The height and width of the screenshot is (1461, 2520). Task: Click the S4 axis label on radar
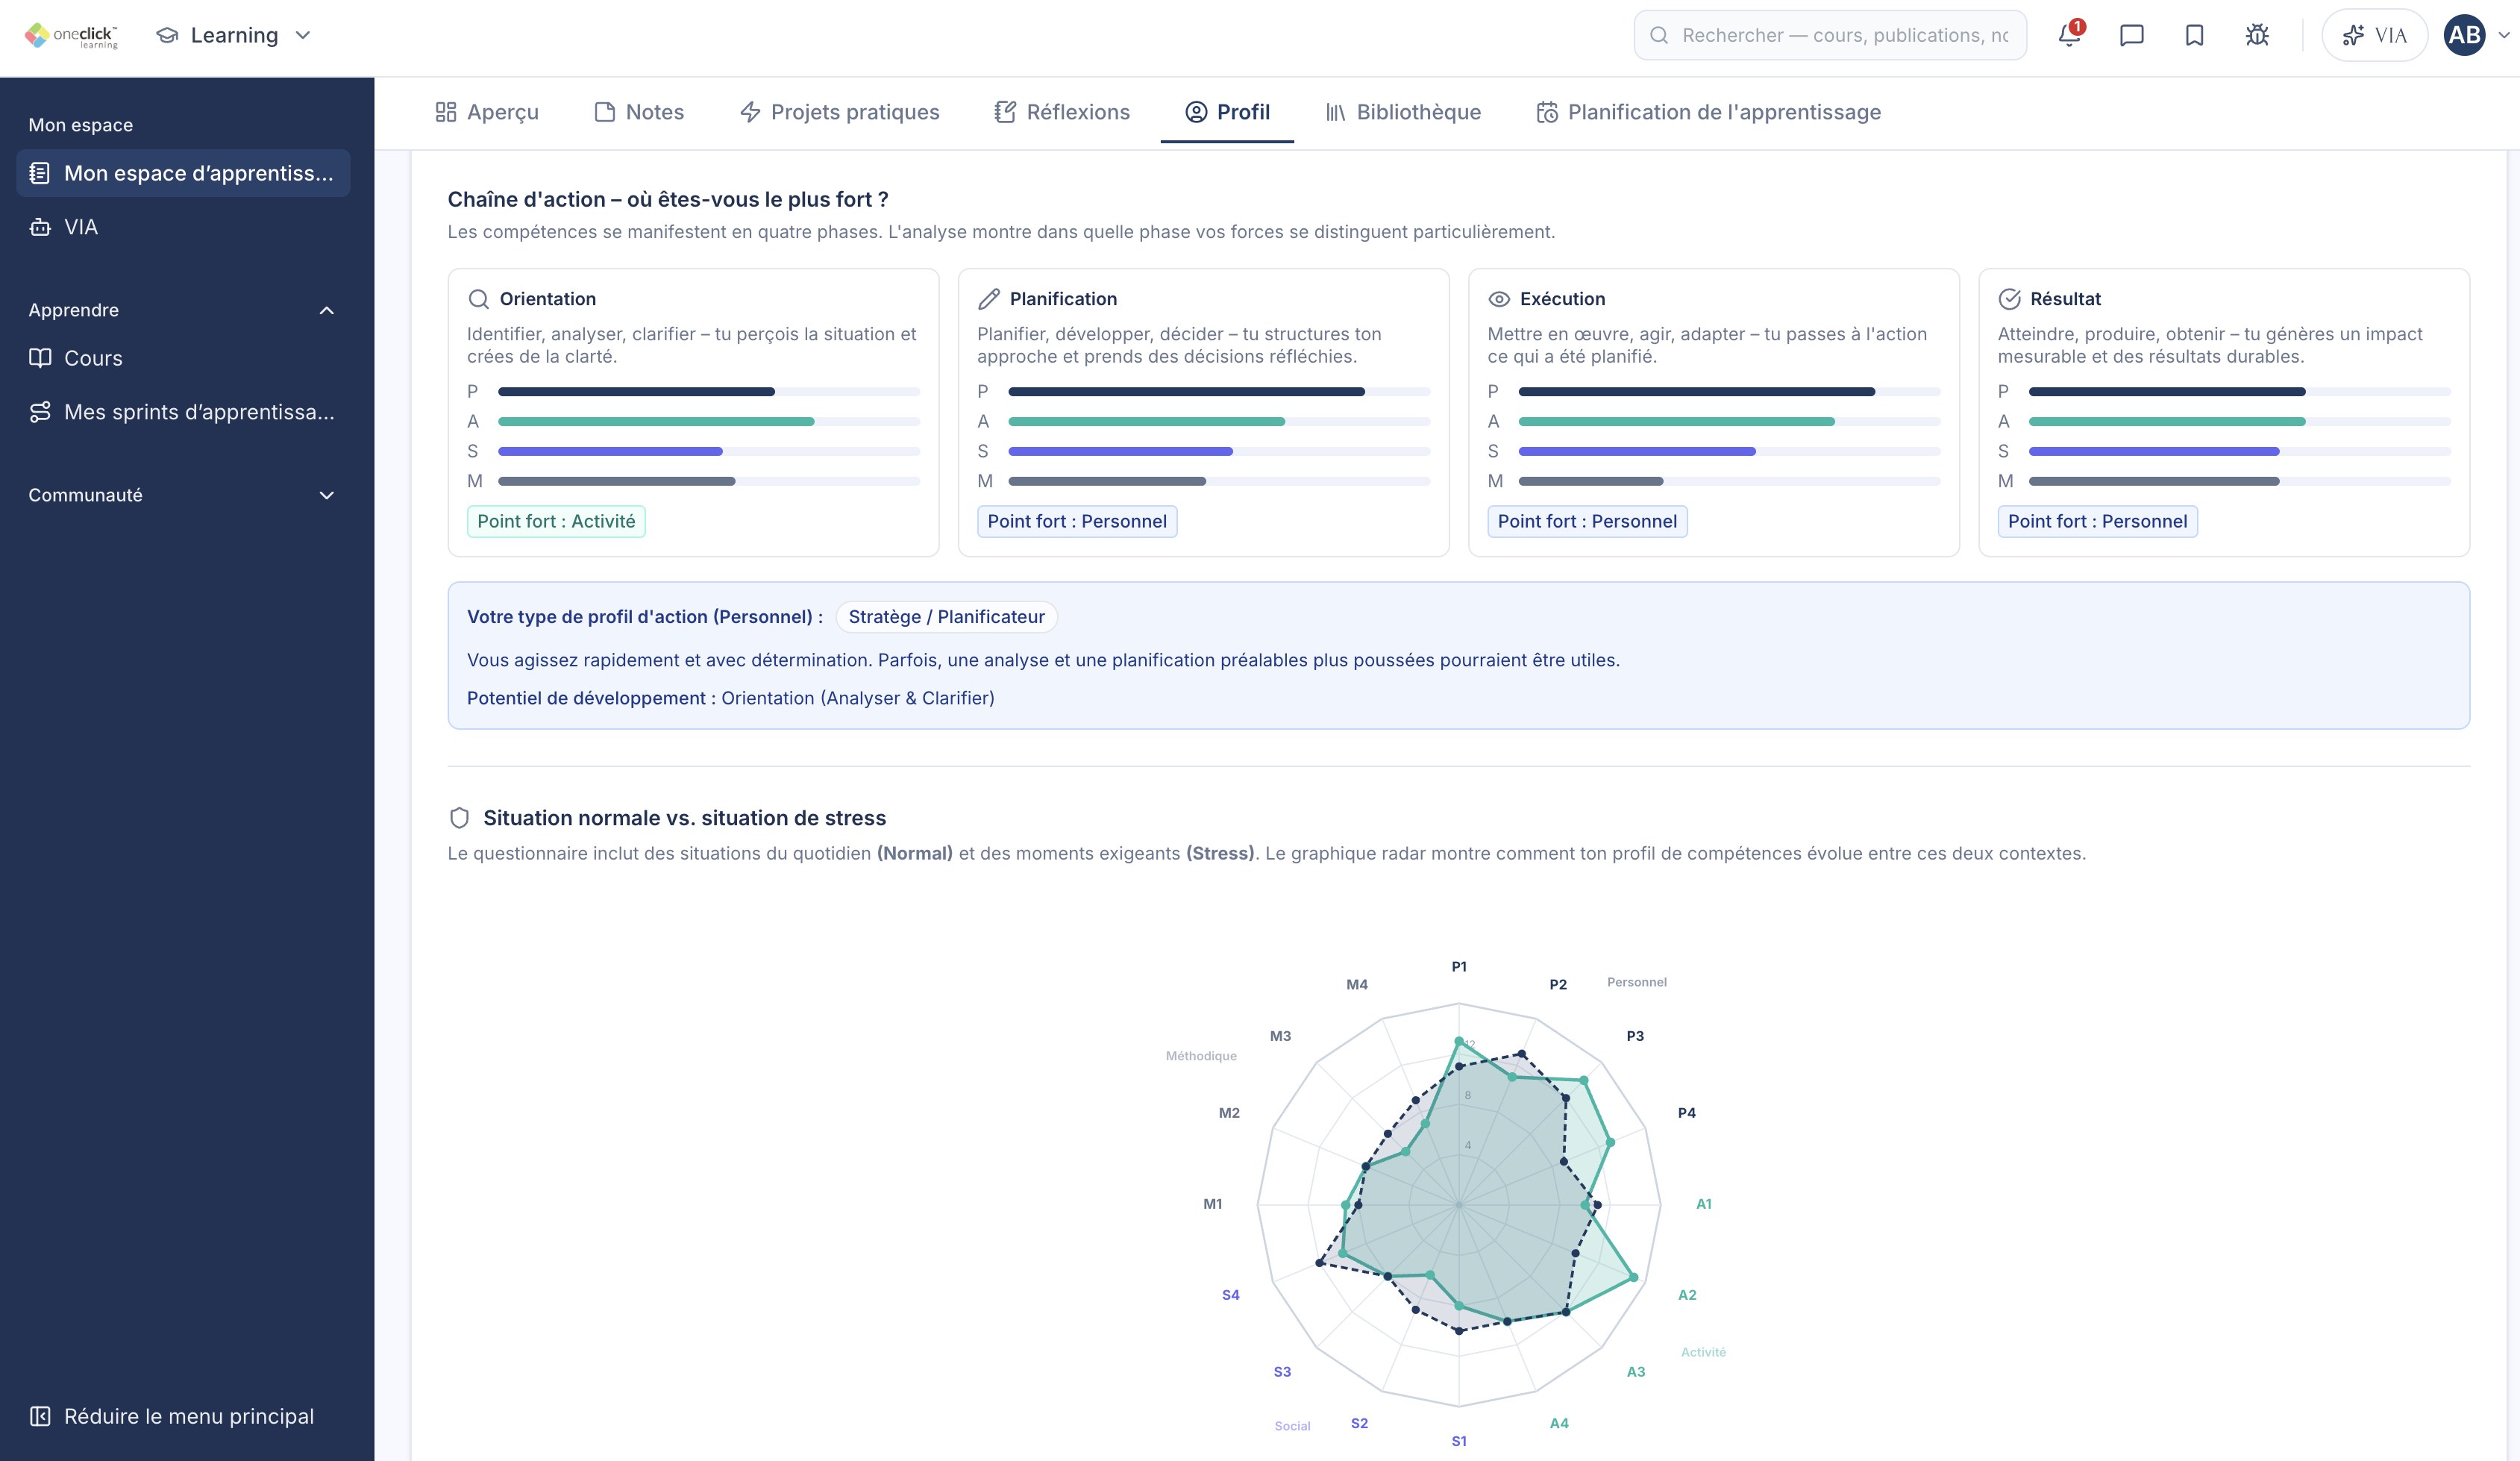[1230, 1295]
